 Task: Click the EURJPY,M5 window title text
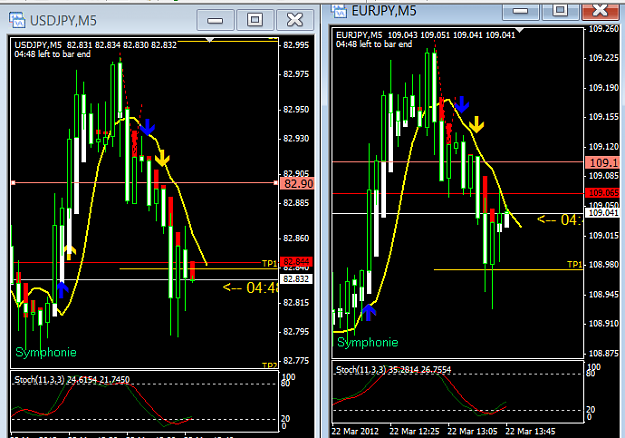tap(383, 11)
